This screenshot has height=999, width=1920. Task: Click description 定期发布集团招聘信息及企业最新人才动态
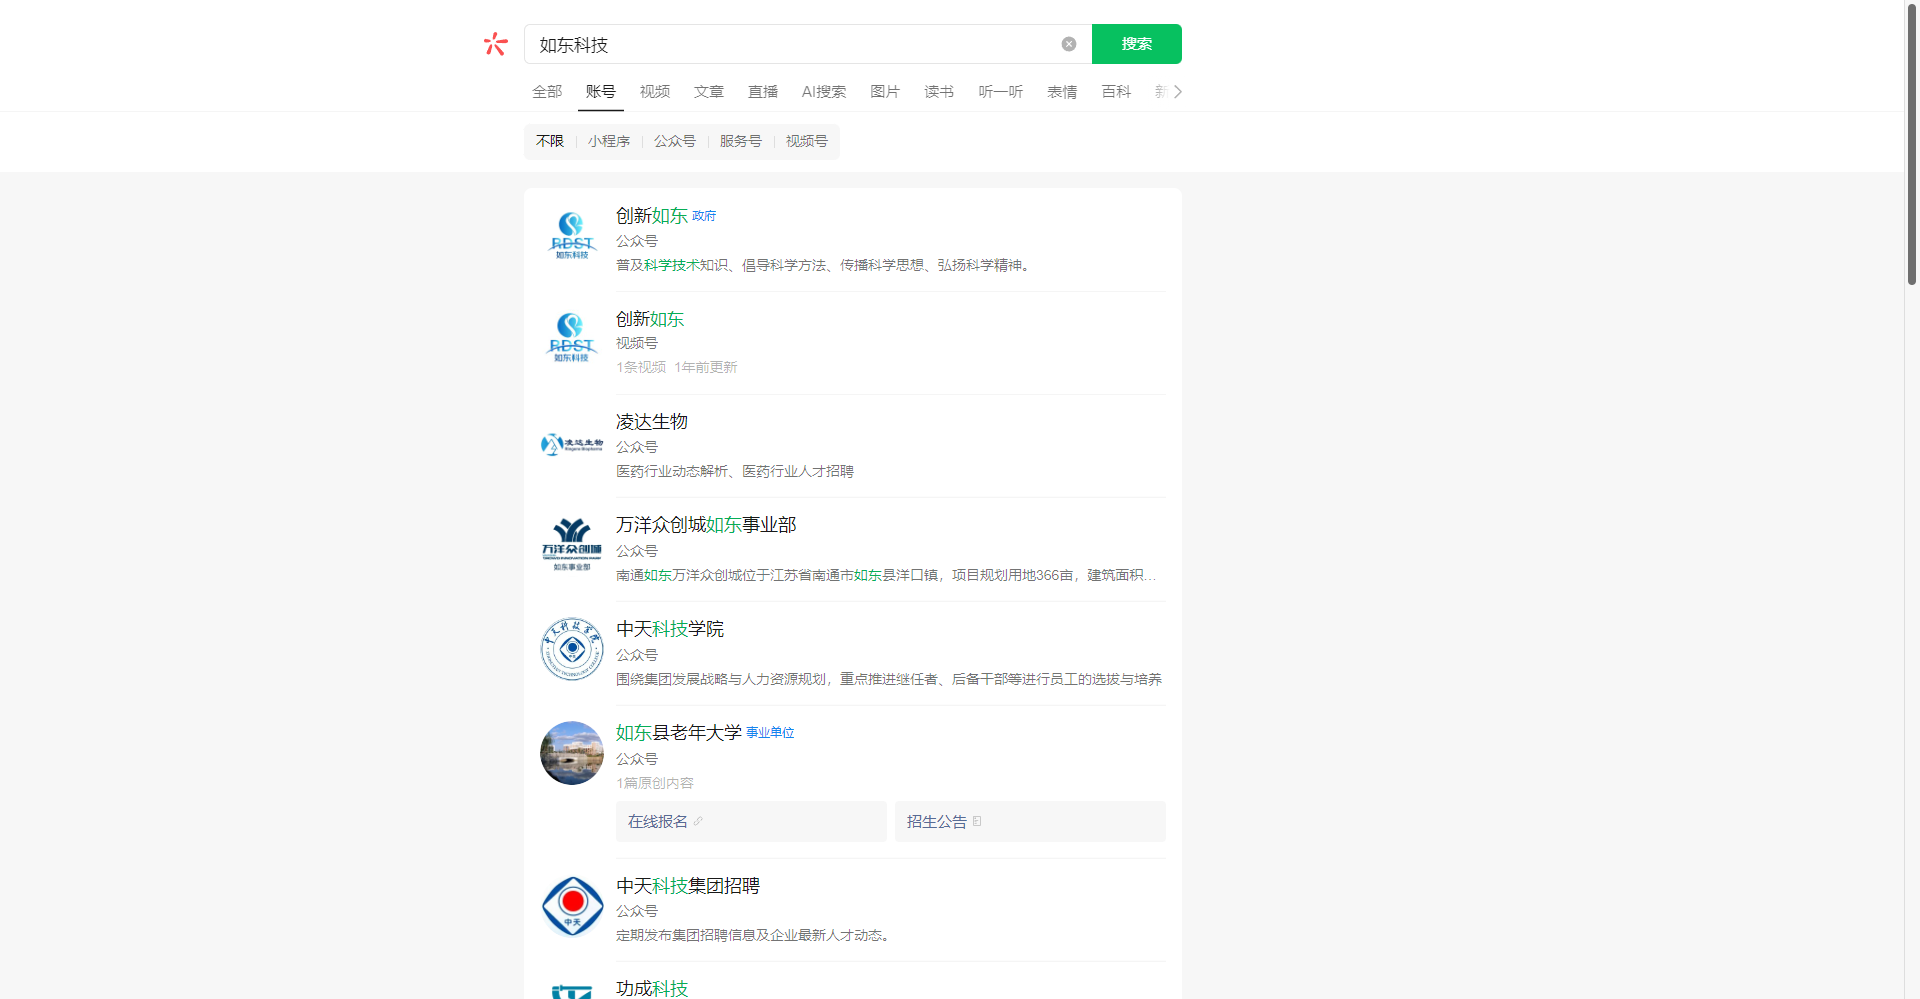(x=753, y=935)
